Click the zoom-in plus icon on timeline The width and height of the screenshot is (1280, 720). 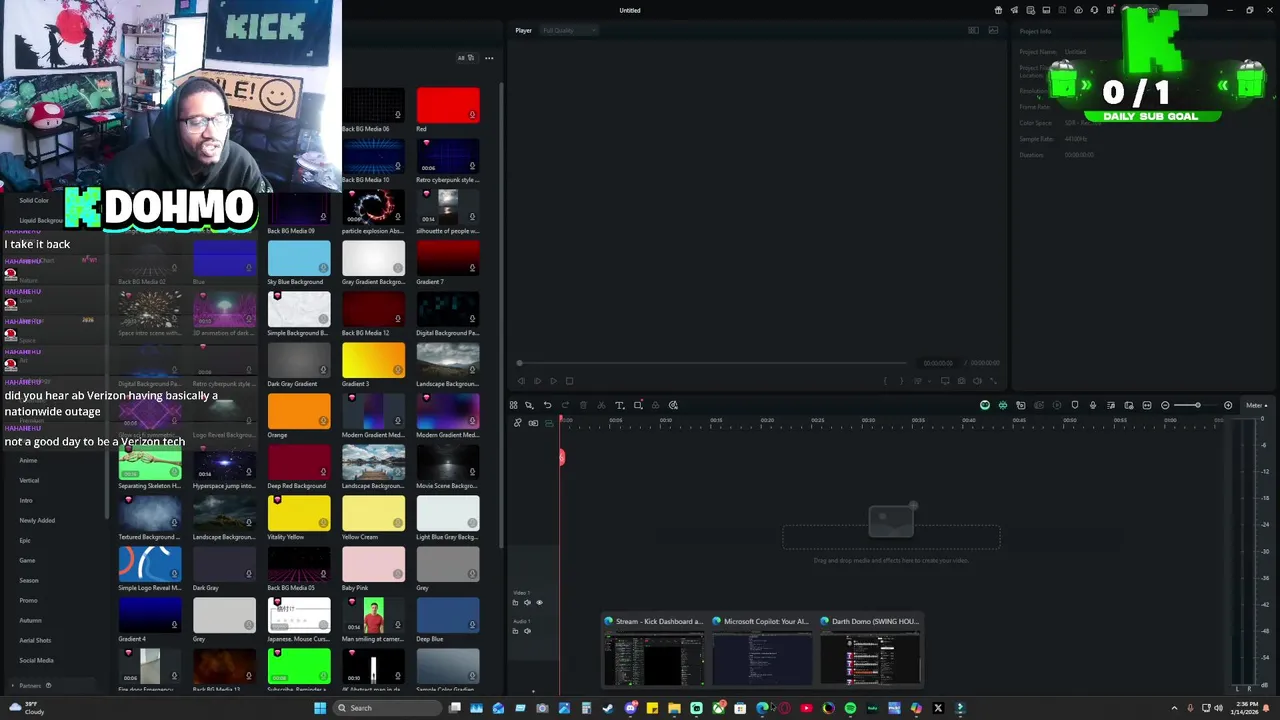(x=1228, y=405)
